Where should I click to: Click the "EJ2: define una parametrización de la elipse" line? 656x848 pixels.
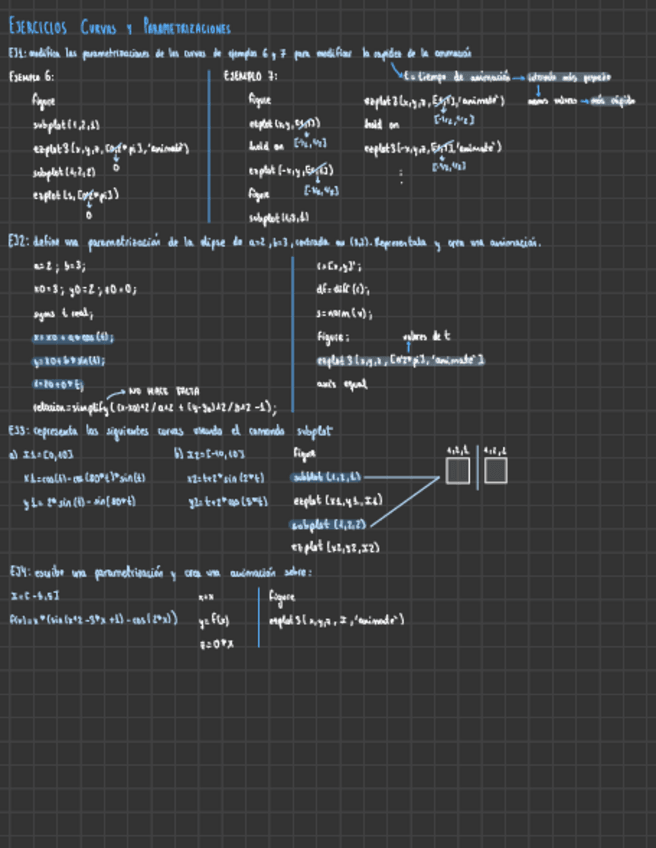pos(274,243)
